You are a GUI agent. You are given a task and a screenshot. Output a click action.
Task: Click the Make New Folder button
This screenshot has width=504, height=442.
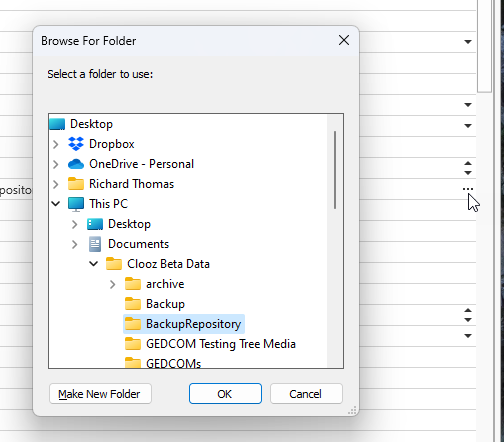click(x=100, y=394)
